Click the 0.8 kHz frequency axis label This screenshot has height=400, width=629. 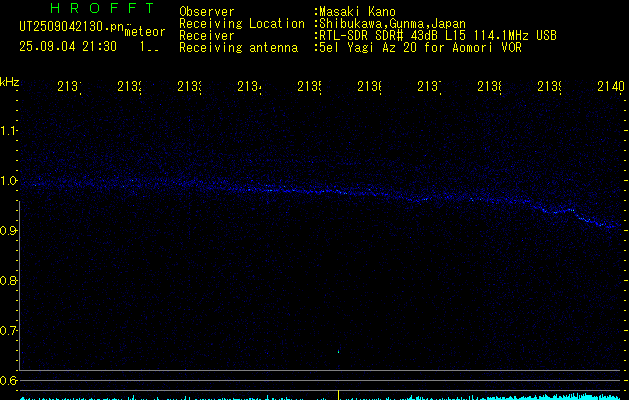pyautogui.click(x=8, y=280)
